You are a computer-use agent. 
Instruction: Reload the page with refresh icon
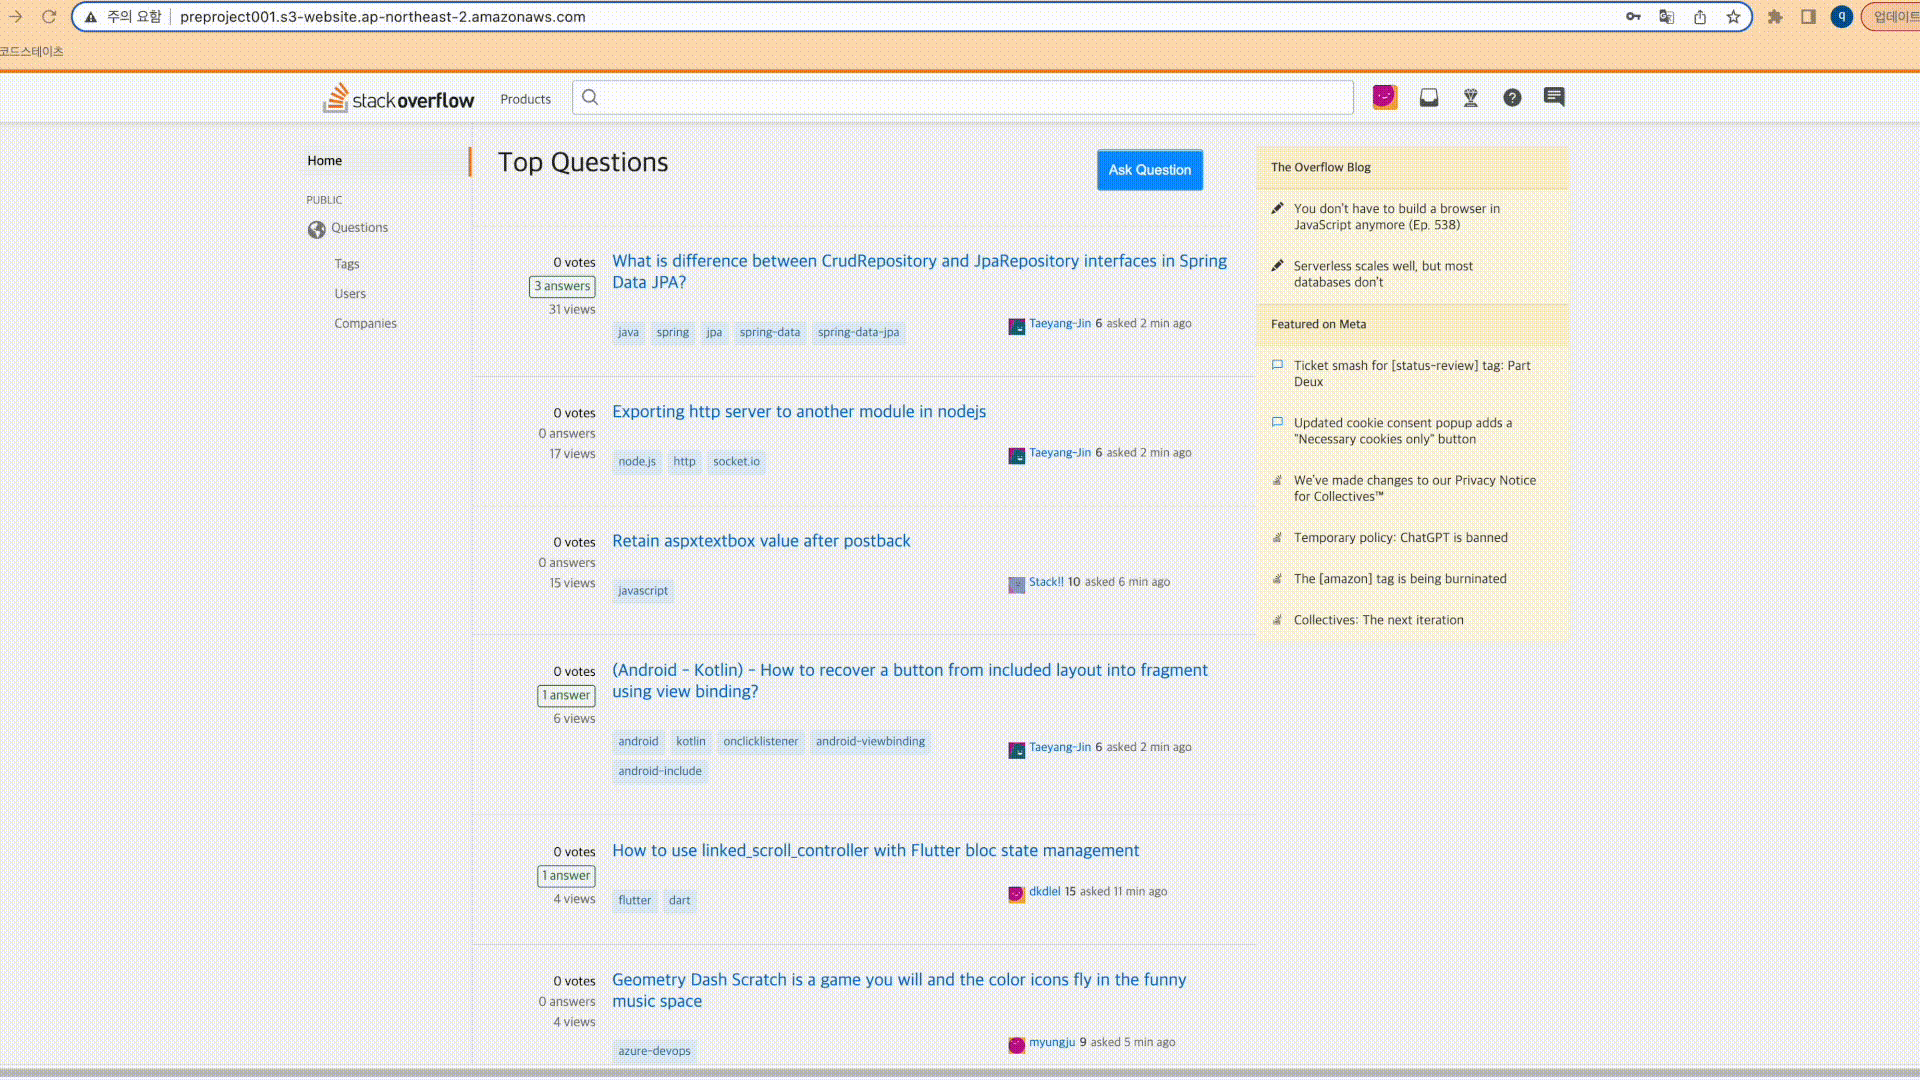click(48, 17)
